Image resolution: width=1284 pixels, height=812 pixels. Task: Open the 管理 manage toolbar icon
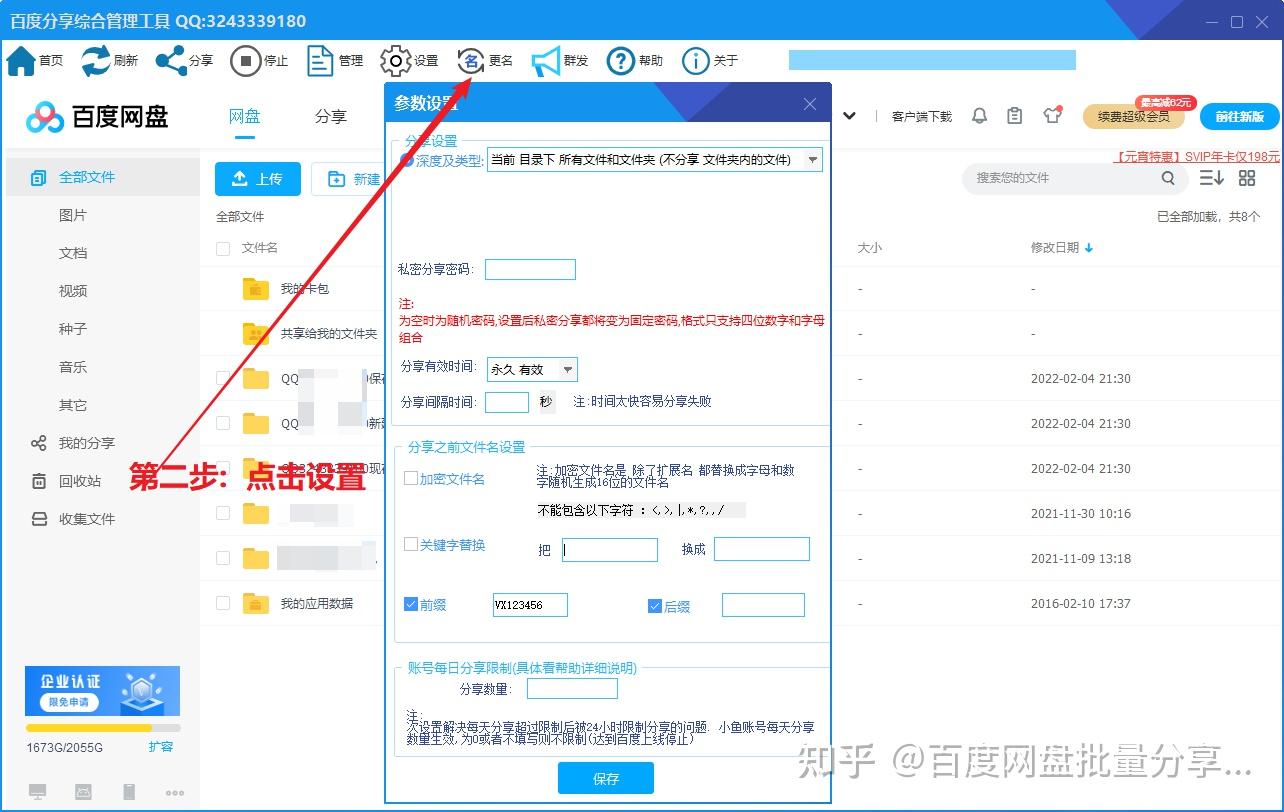(320, 61)
